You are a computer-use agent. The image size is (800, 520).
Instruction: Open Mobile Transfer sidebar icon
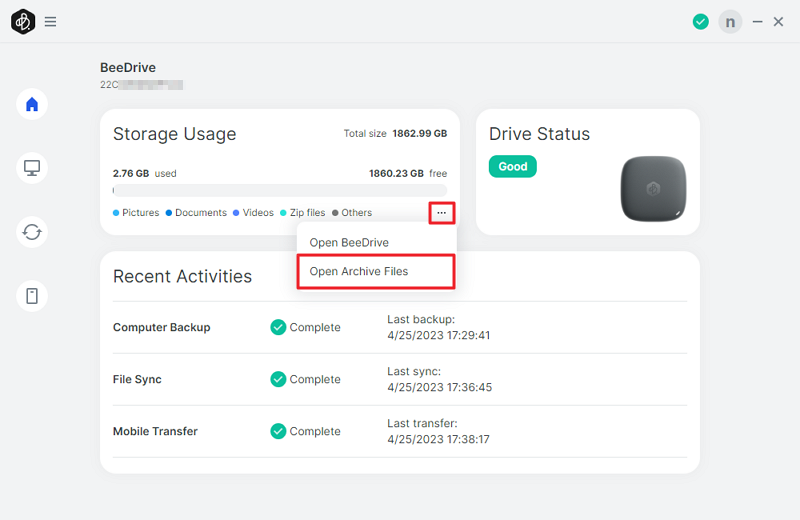coord(32,296)
